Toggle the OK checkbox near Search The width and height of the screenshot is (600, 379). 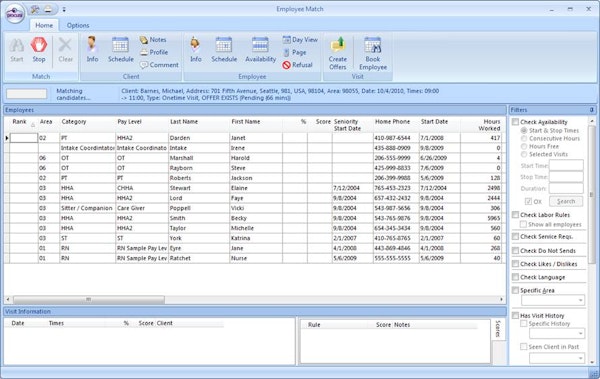click(x=528, y=201)
